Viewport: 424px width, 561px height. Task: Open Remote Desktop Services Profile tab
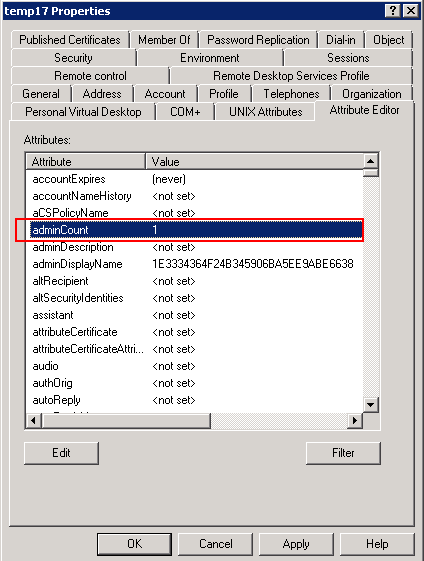point(291,75)
